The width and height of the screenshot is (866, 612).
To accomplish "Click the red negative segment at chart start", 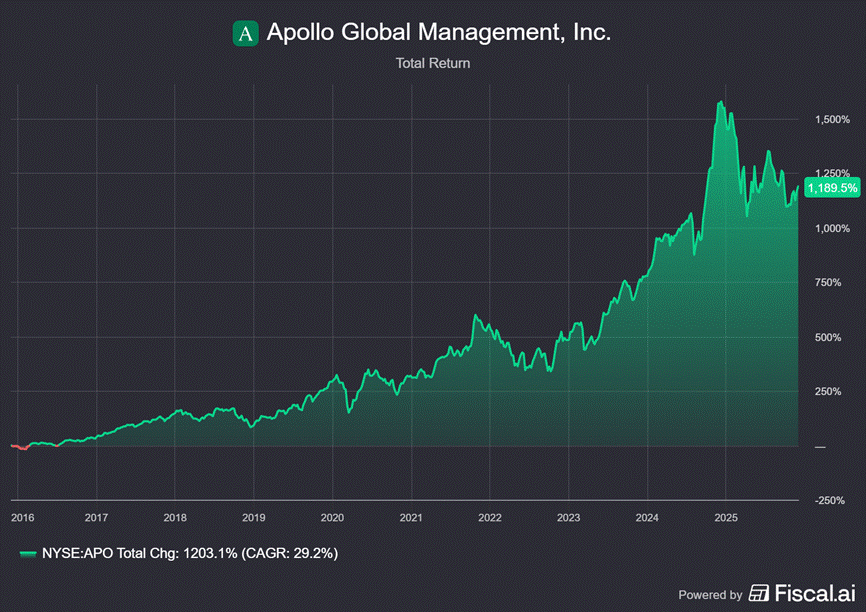I will tap(19, 447).
